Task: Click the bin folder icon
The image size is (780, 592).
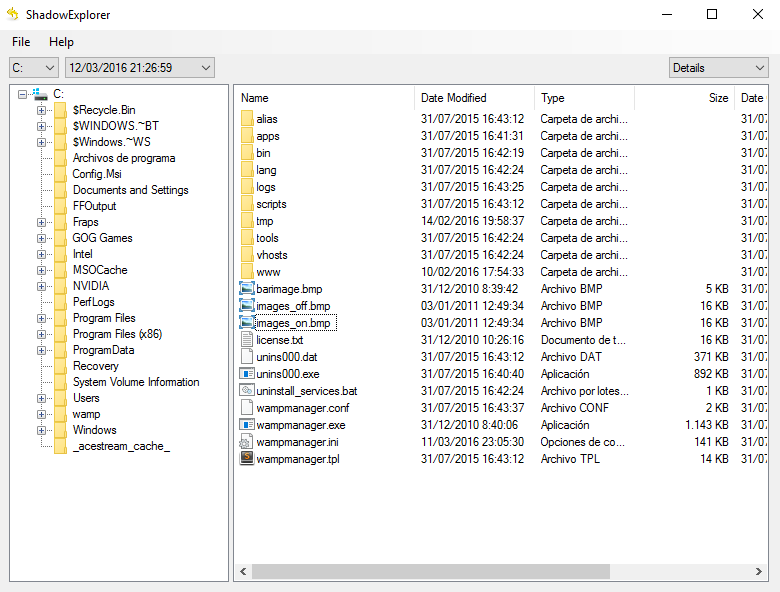Action: [x=247, y=153]
